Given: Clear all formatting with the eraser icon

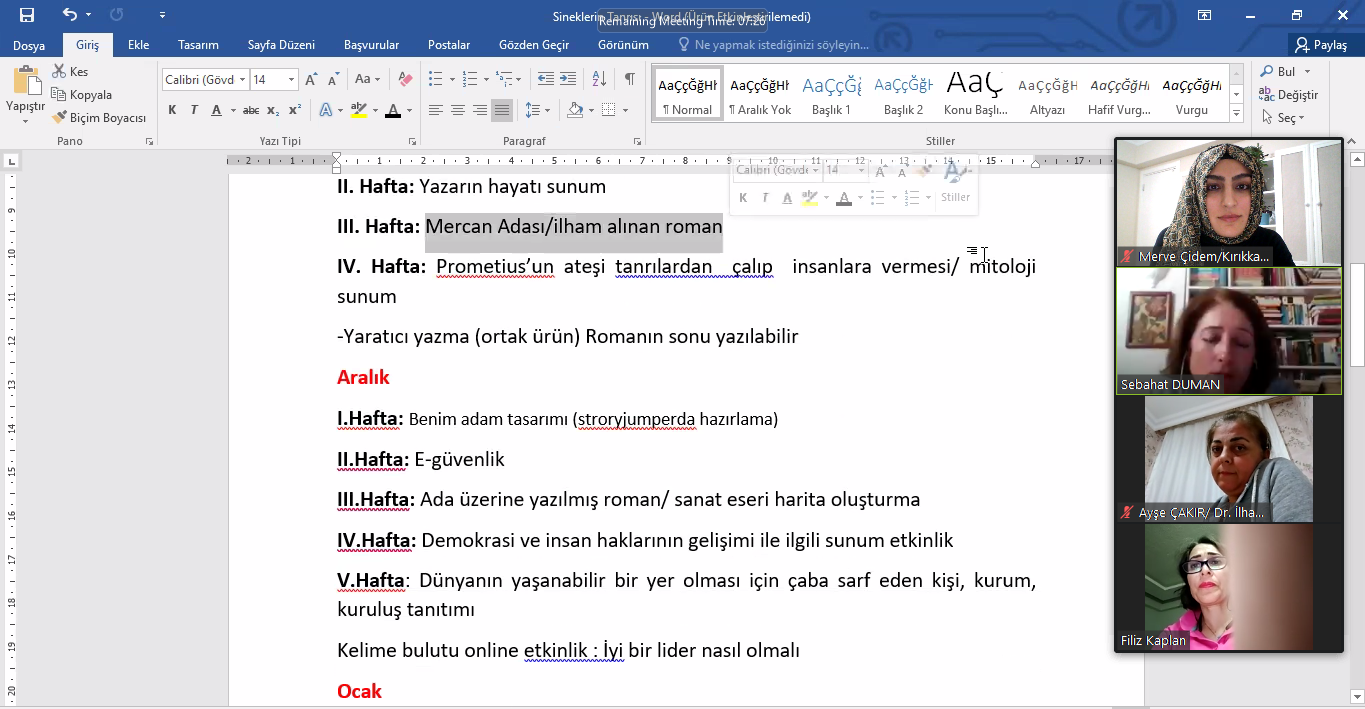Looking at the screenshot, I should [x=405, y=79].
